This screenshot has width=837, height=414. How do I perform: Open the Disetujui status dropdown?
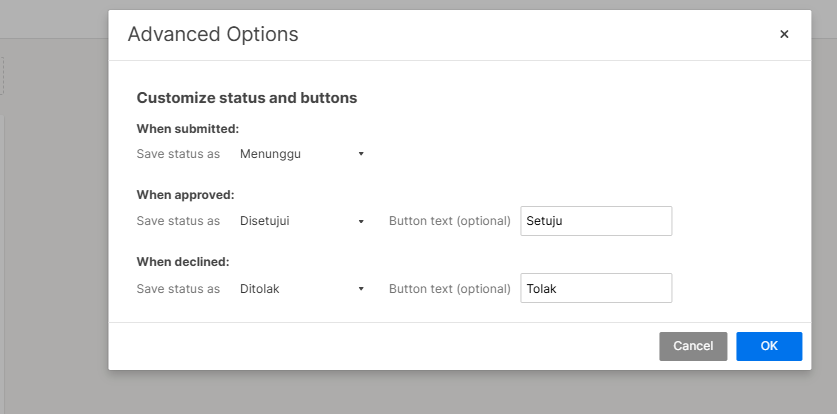coord(300,221)
